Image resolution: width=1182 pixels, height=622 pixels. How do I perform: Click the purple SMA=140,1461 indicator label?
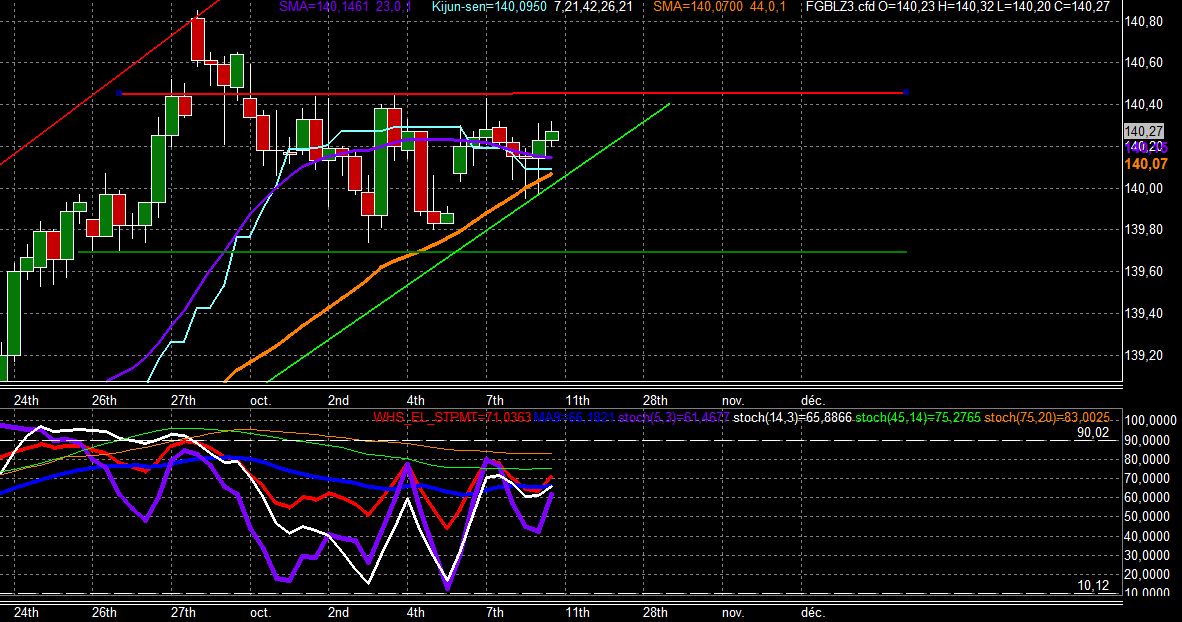[345, 7]
